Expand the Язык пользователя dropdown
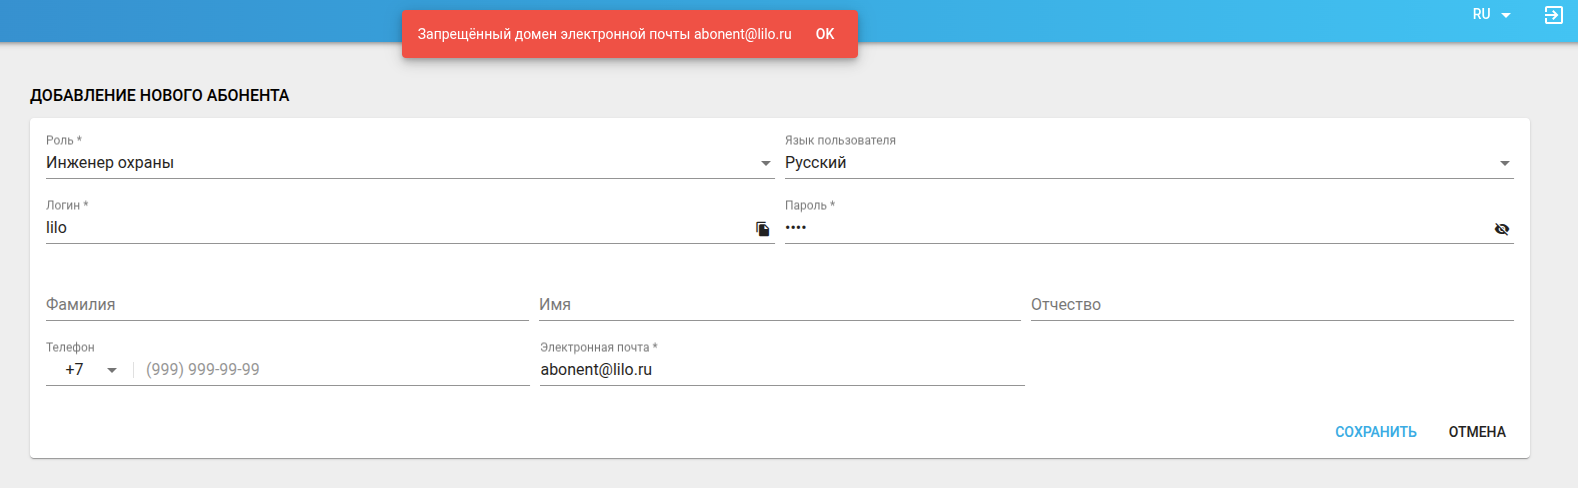Viewport: 1578px width, 488px height. [1504, 163]
